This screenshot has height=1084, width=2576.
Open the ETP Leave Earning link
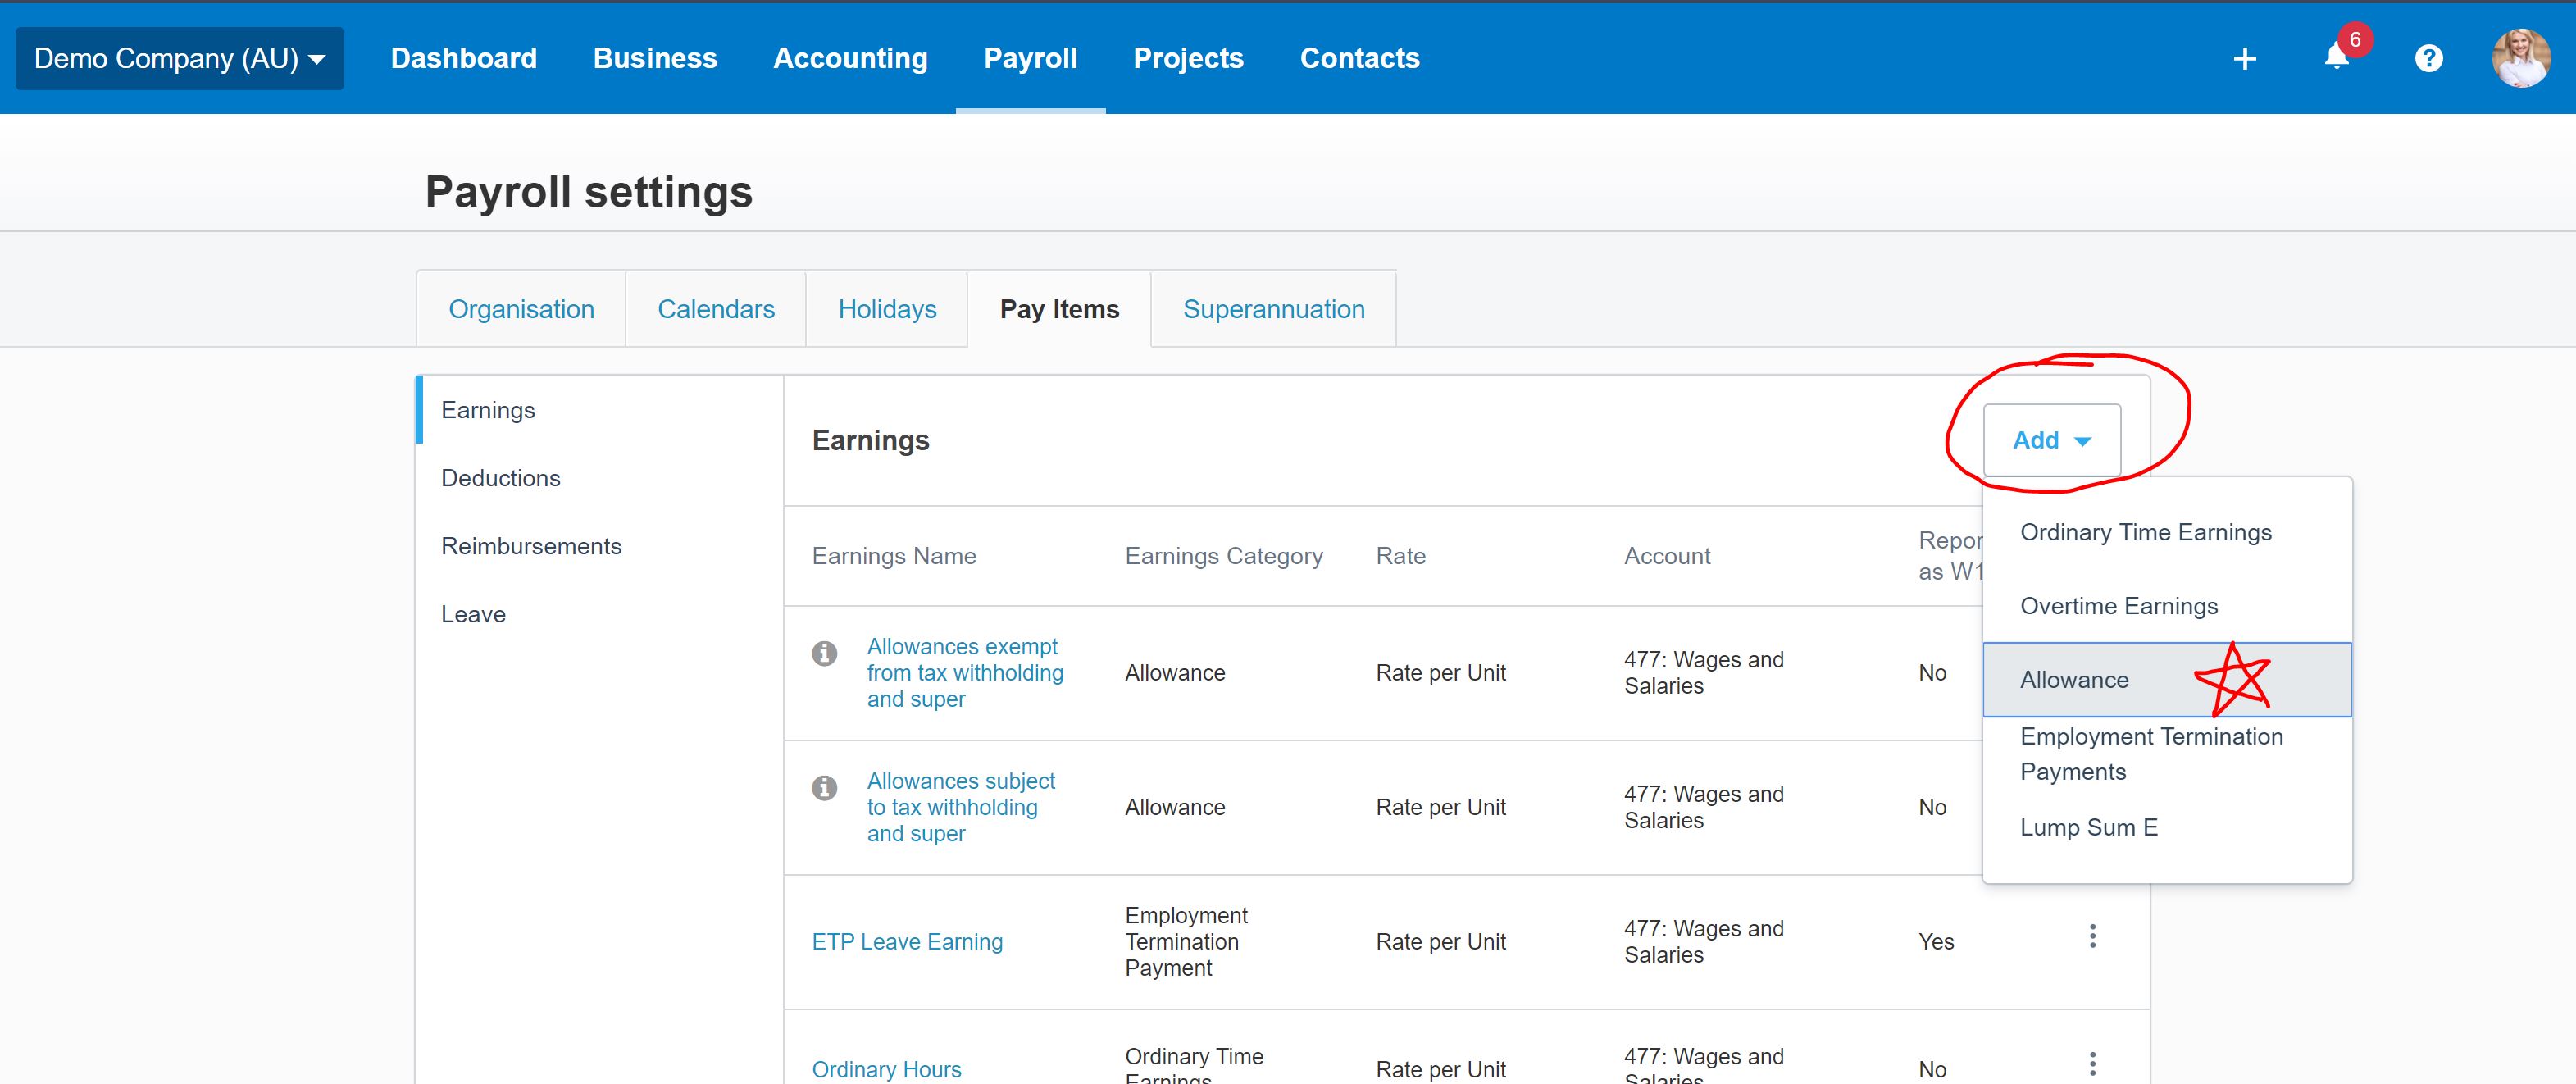pyautogui.click(x=907, y=941)
